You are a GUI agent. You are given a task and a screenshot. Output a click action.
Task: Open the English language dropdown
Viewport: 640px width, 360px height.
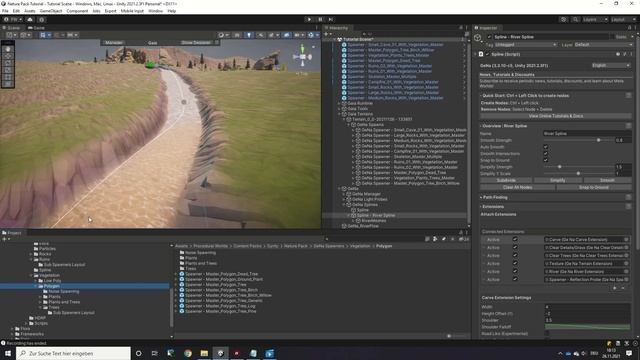(x=611, y=65)
